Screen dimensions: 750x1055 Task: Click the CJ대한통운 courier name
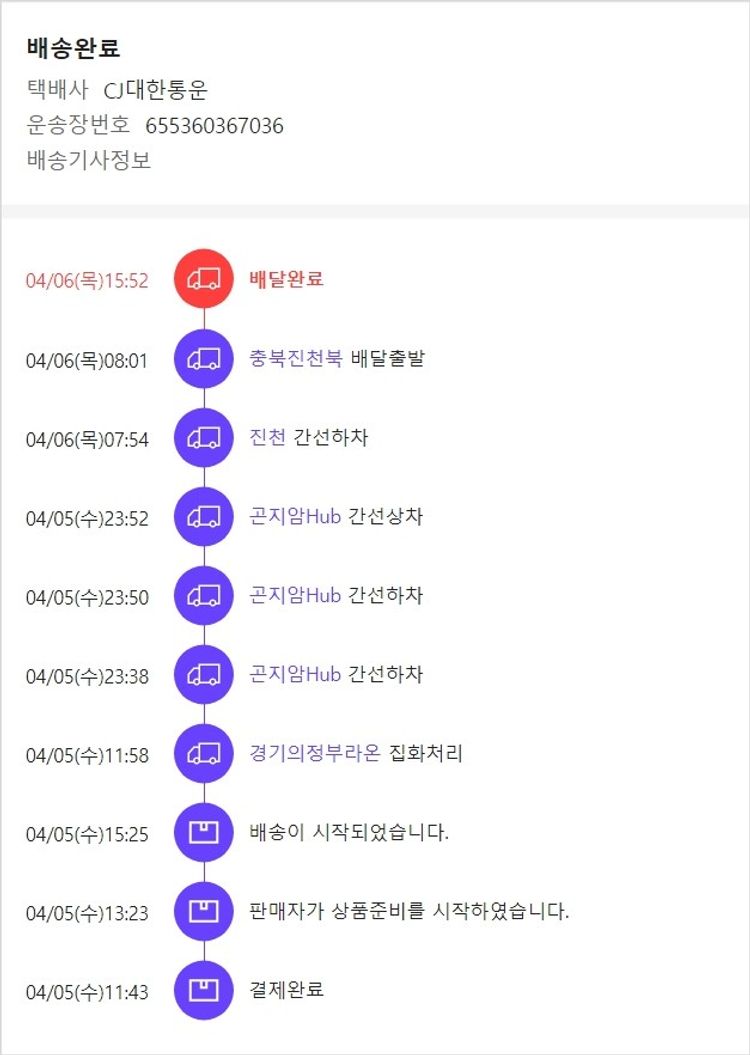pos(156,91)
